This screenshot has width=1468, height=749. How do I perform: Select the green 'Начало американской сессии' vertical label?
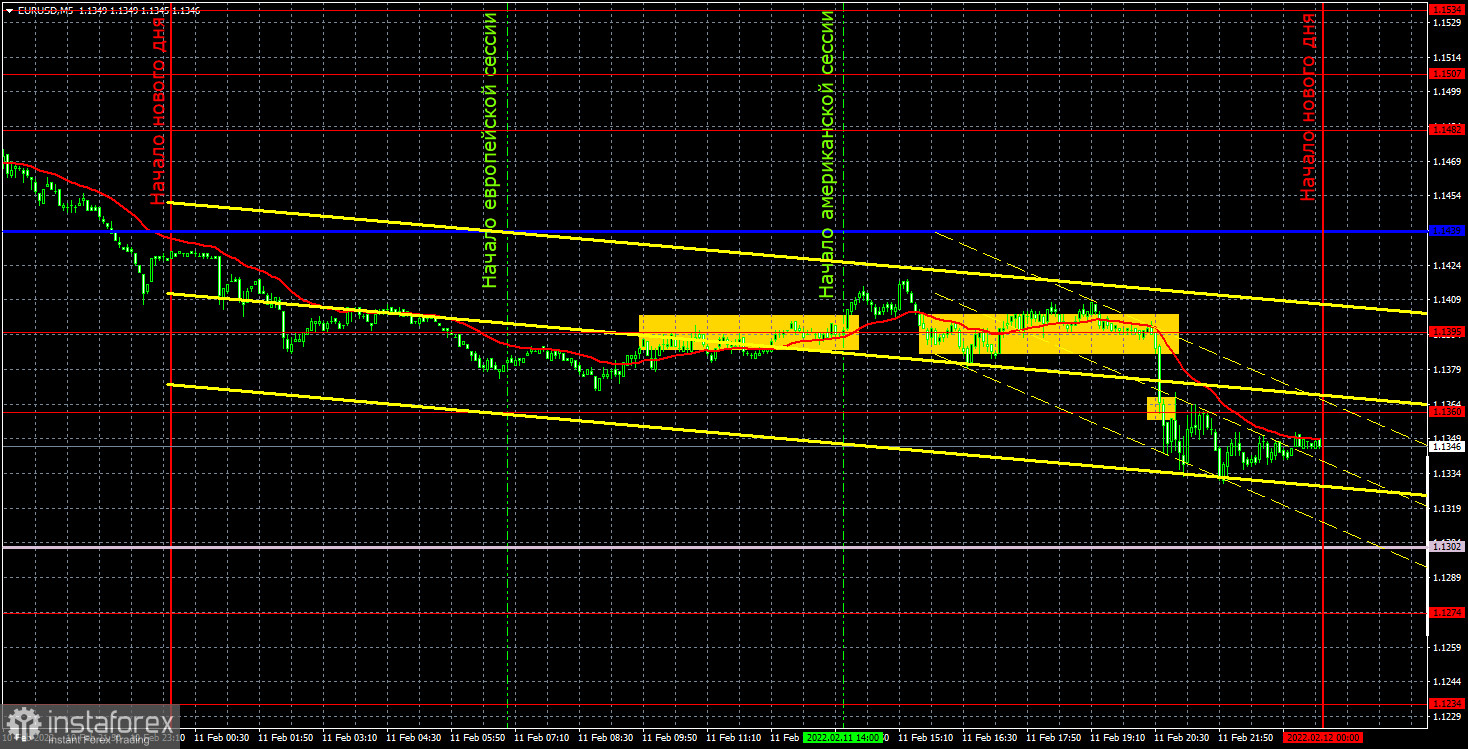(827, 155)
